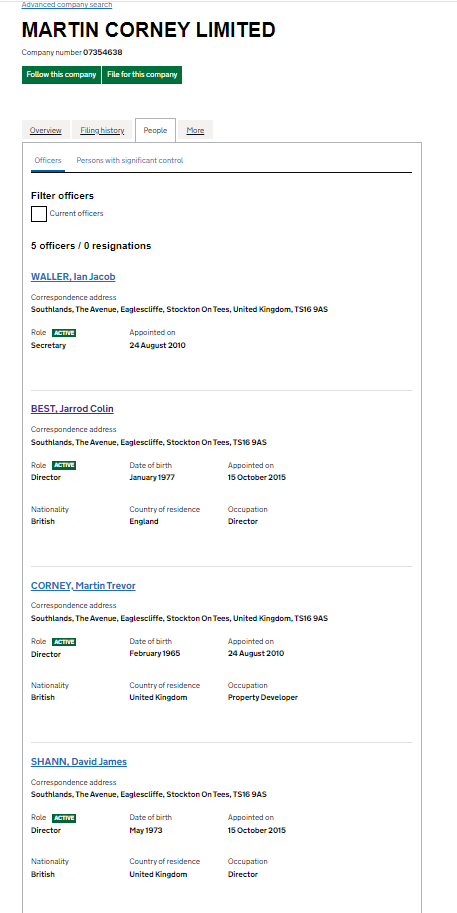
Task: Click the Current officers filter label
Action: coord(76,214)
